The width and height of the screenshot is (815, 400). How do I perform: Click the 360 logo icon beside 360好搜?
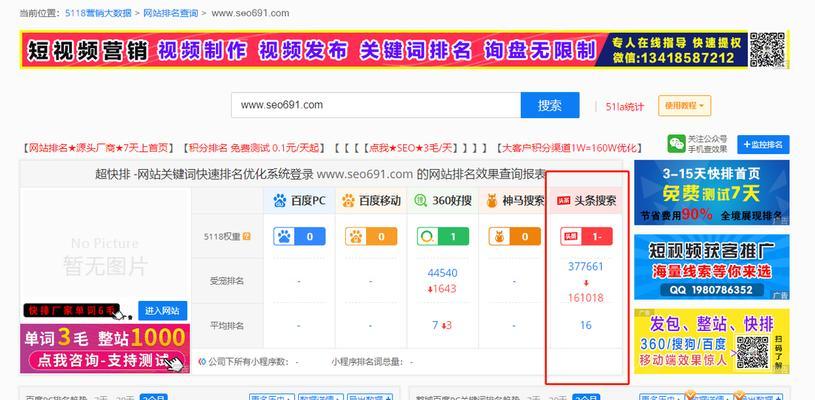point(420,201)
